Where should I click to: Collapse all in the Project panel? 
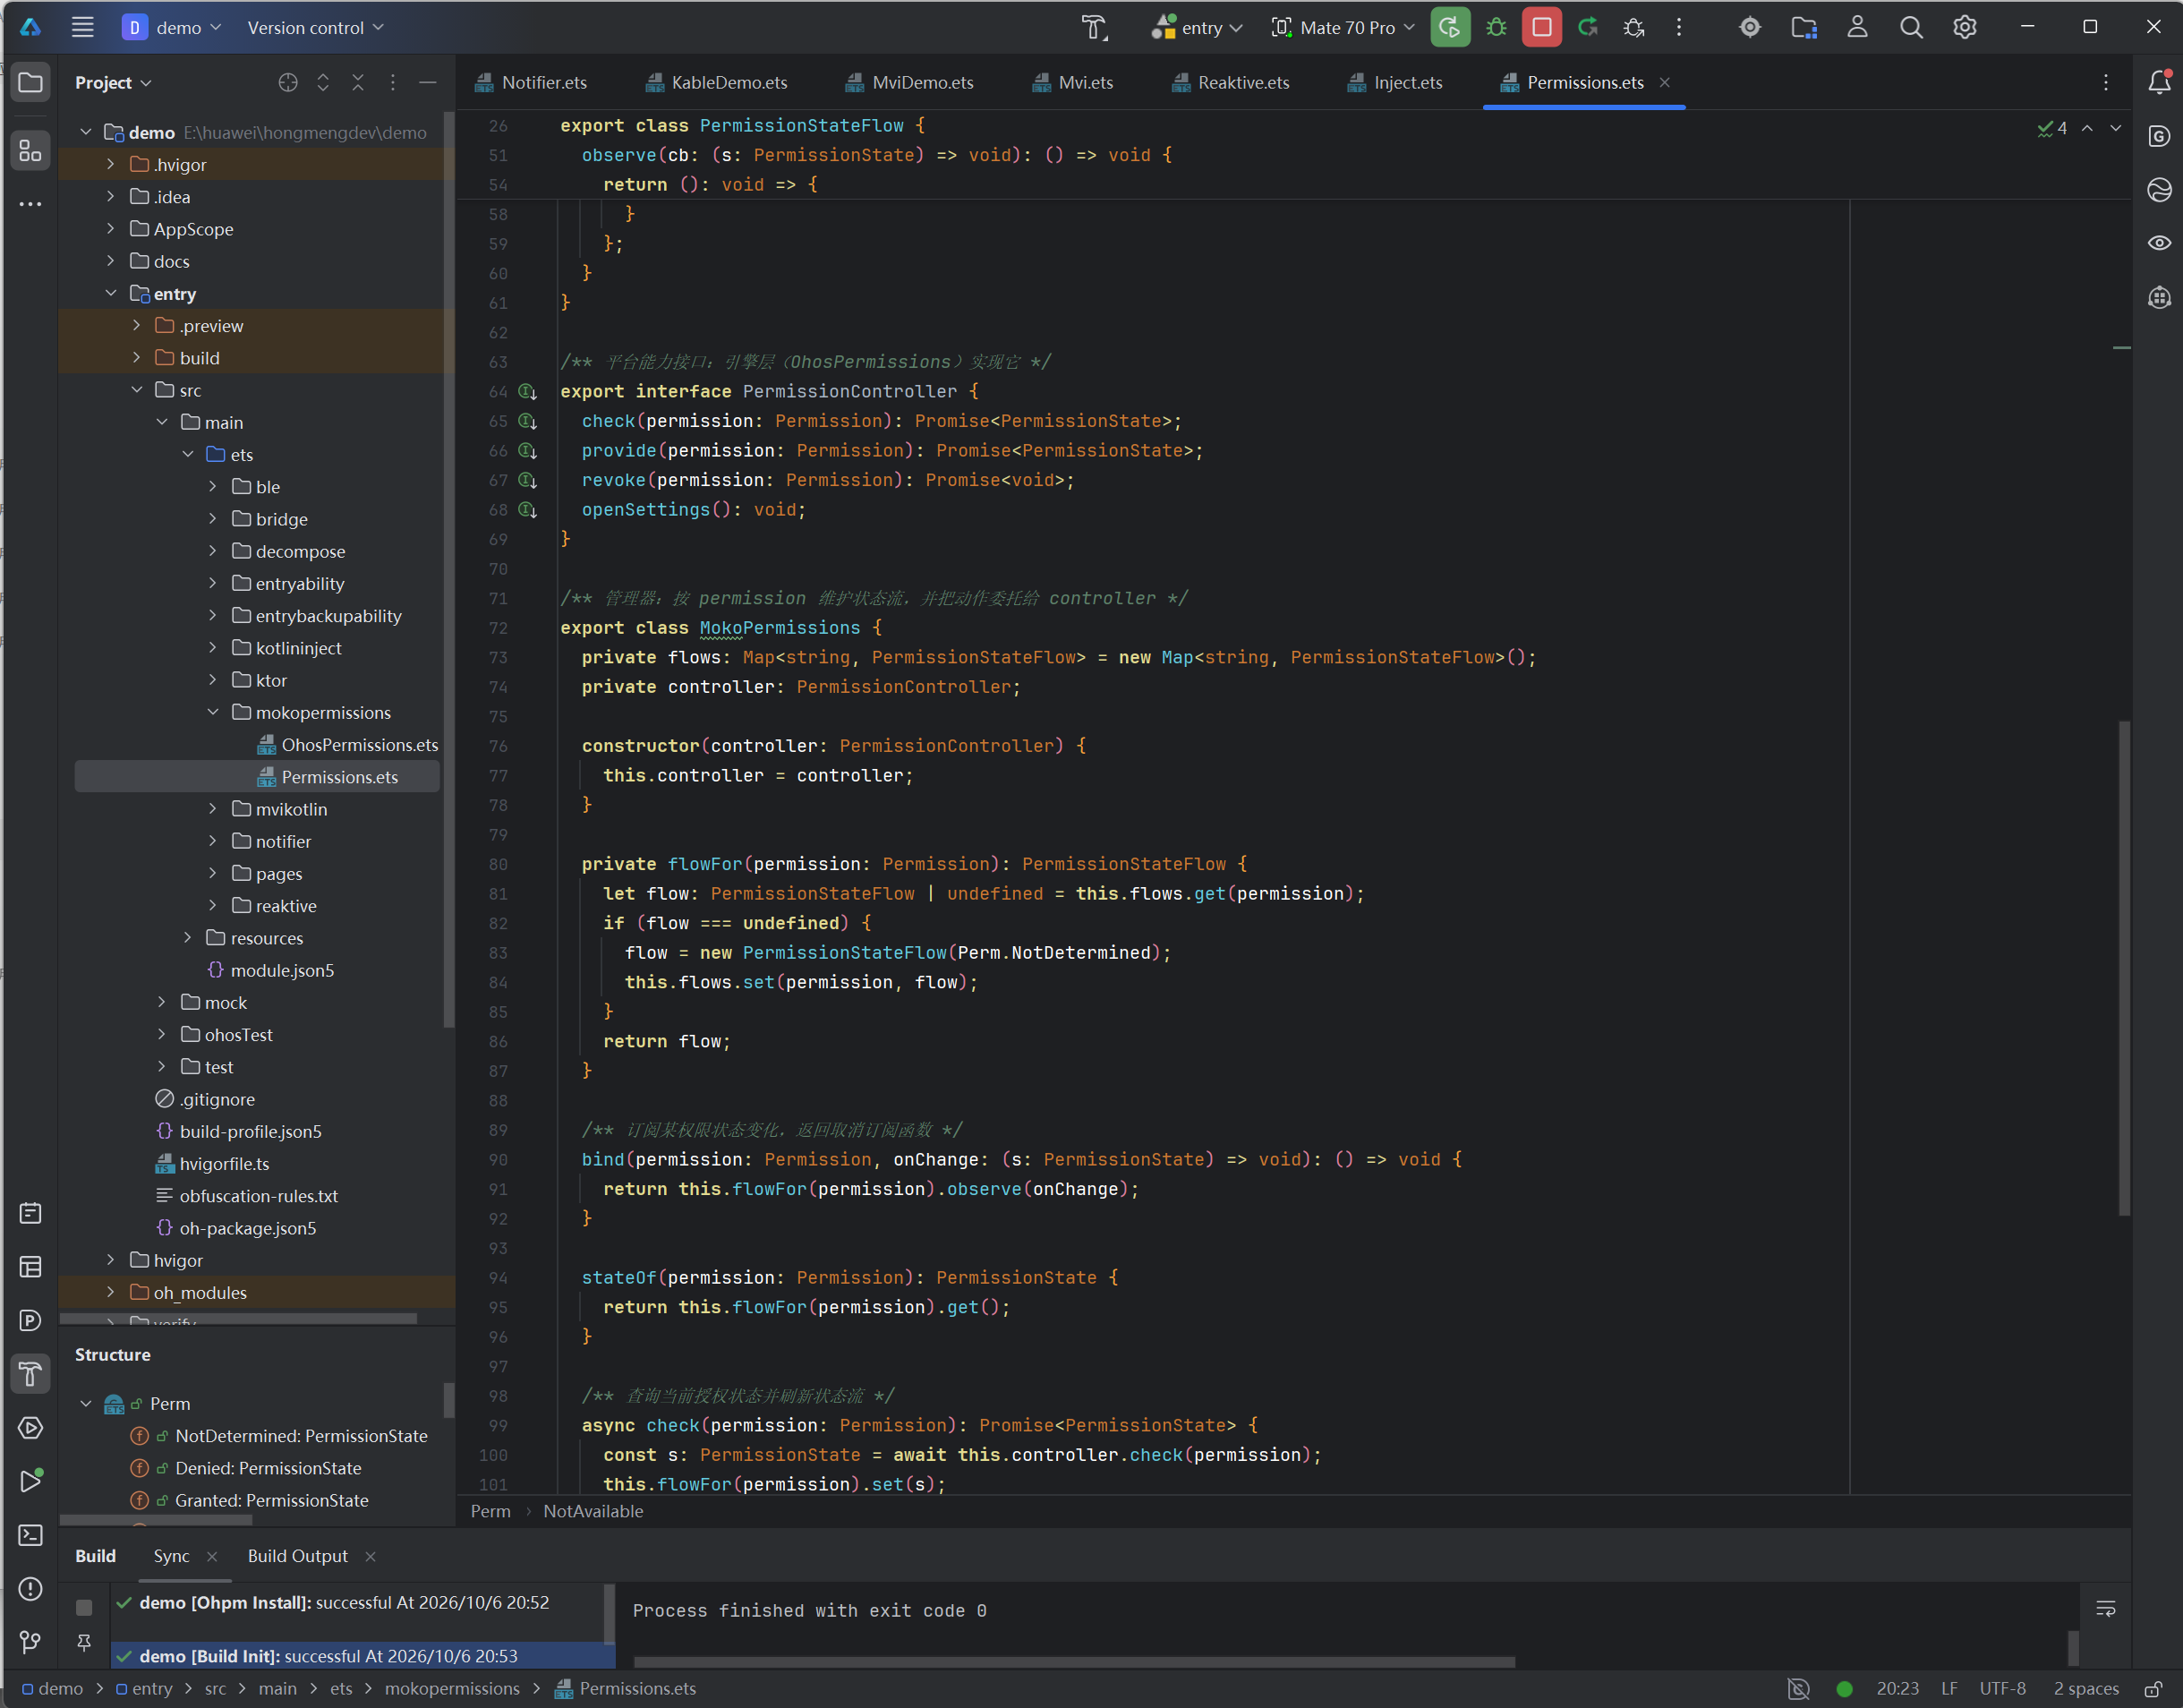click(x=358, y=83)
